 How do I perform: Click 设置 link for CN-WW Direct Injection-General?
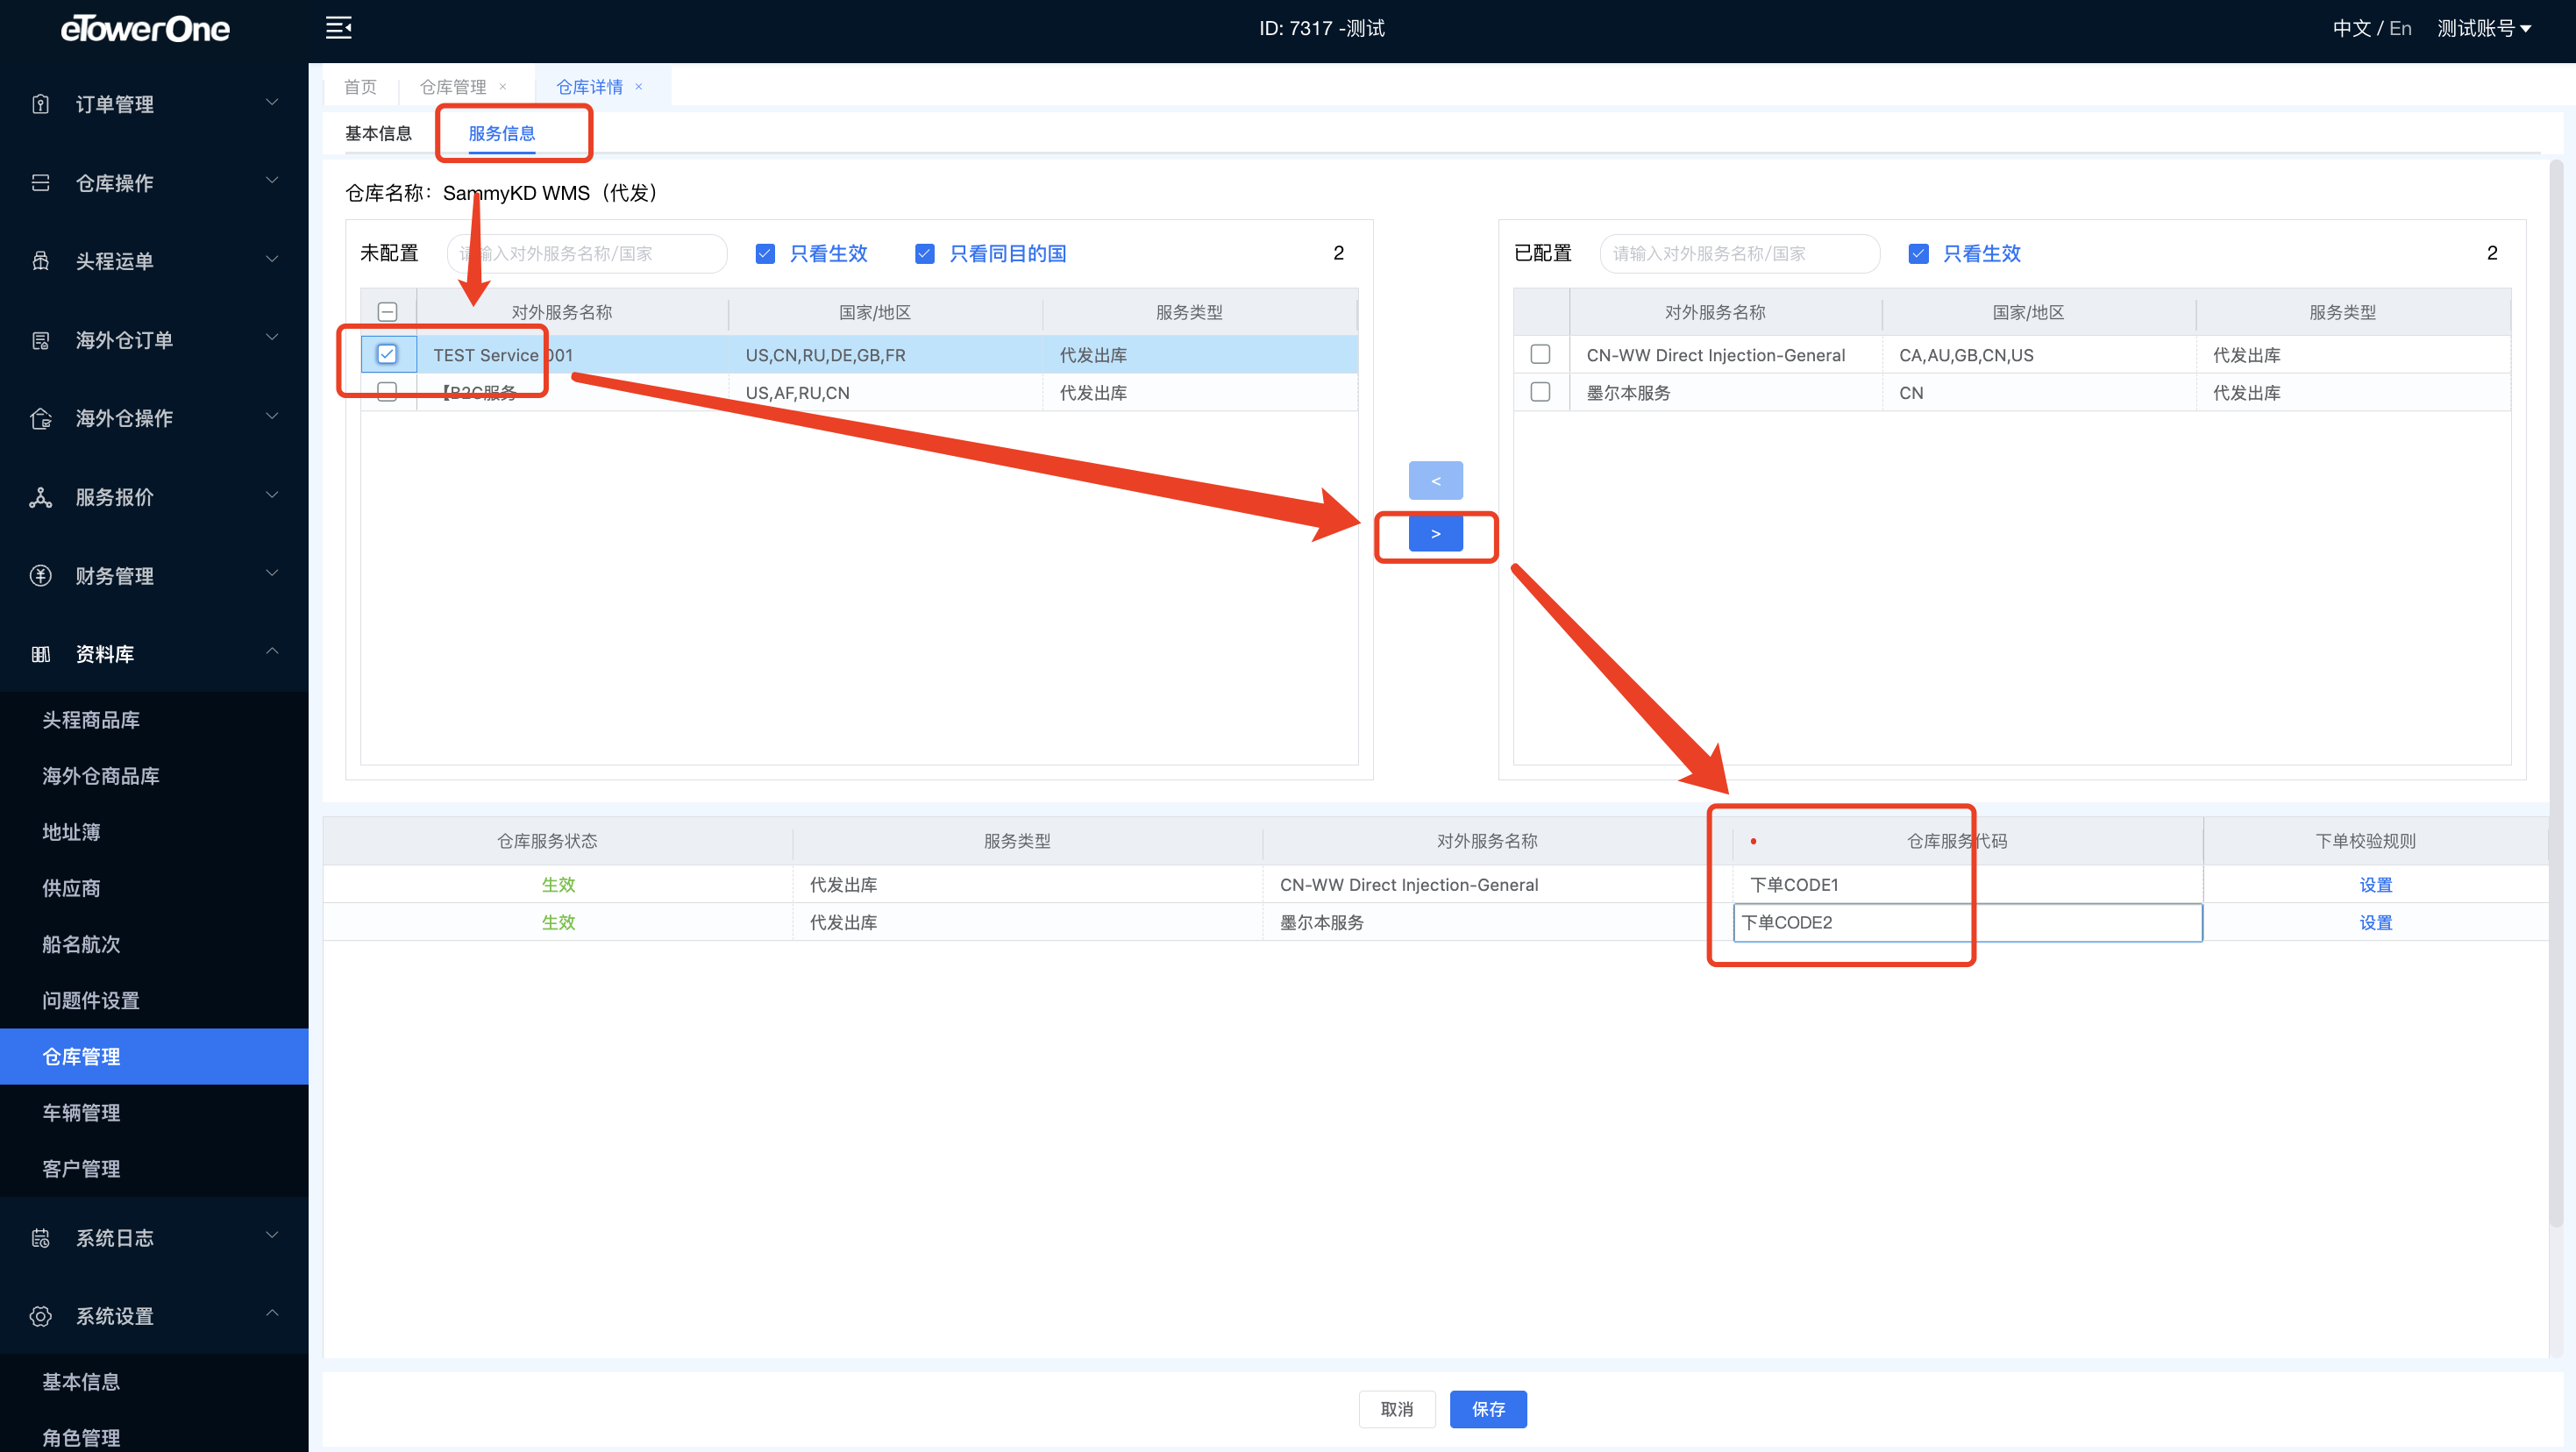(2376, 885)
